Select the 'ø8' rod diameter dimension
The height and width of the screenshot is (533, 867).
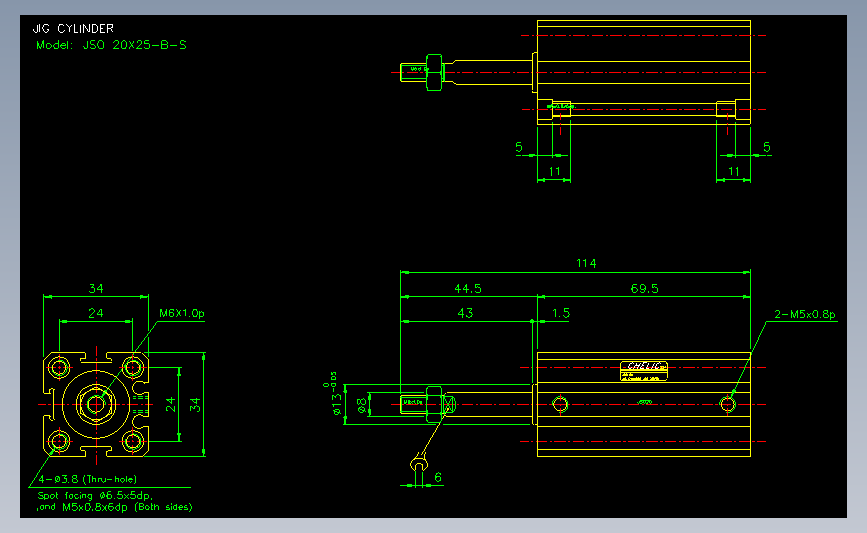tap(362, 405)
